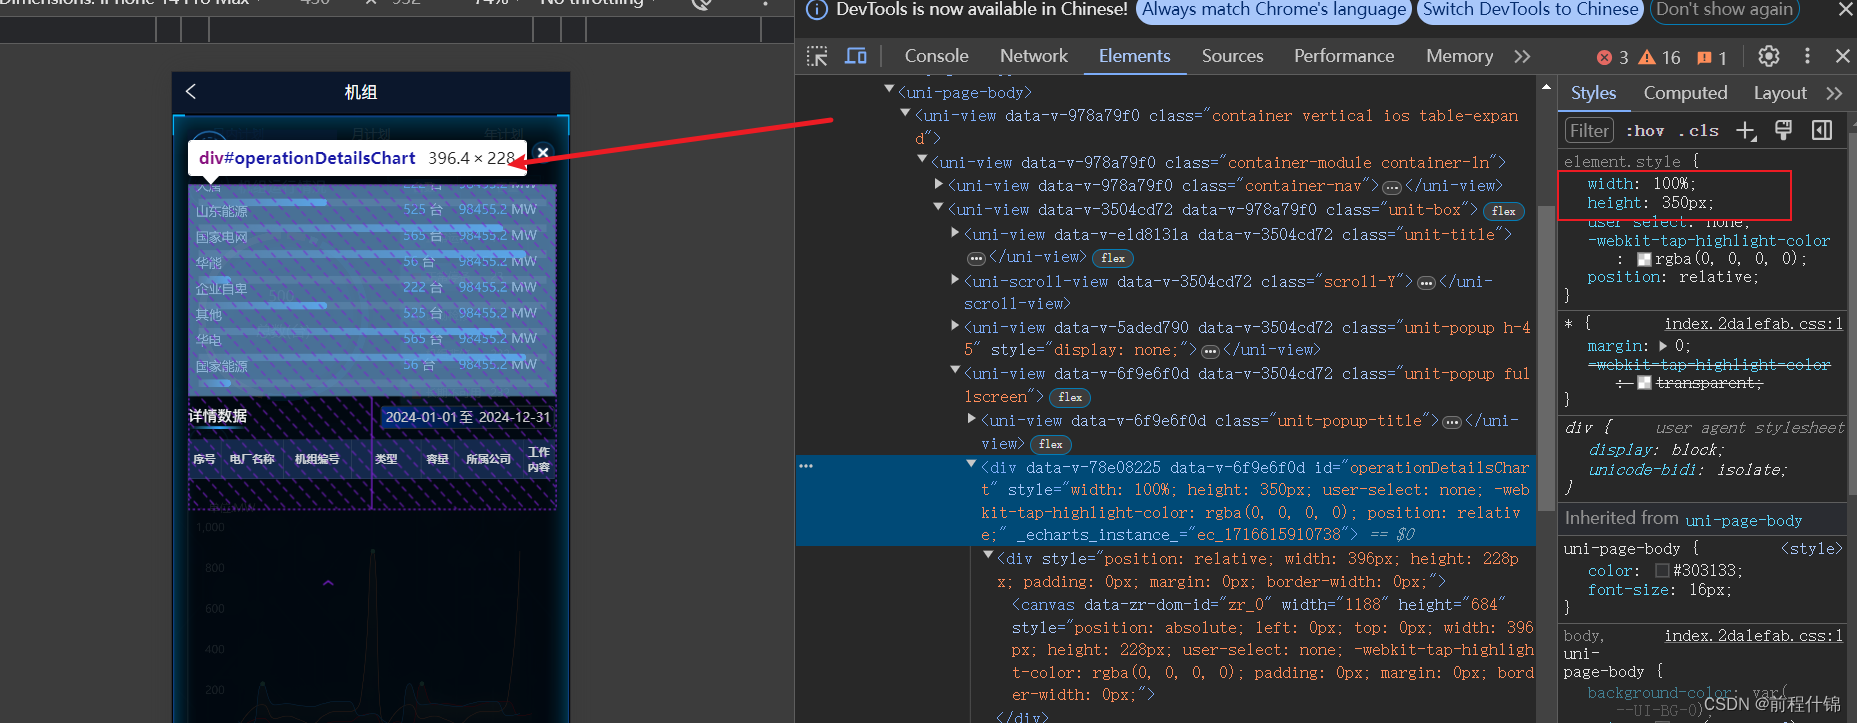Open index.2dalefab.css:1 link for body rule
The height and width of the screenshot is (723, 1857).
(1753, 635)
